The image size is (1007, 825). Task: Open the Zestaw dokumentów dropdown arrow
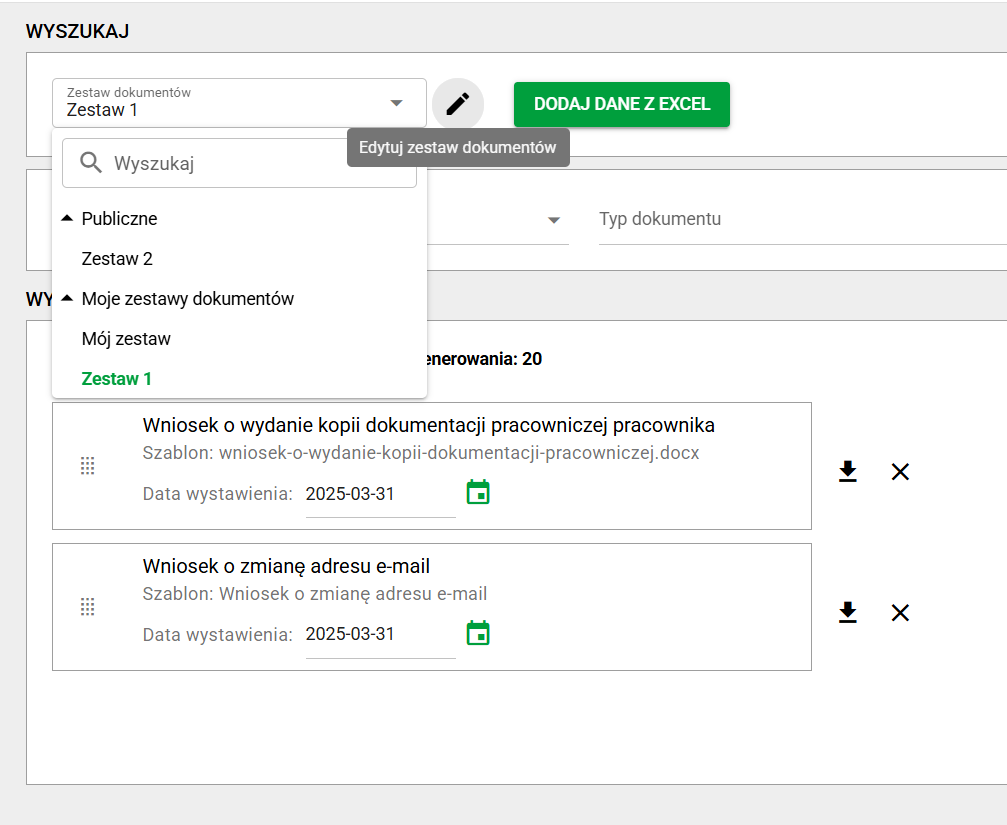(396, 103)
